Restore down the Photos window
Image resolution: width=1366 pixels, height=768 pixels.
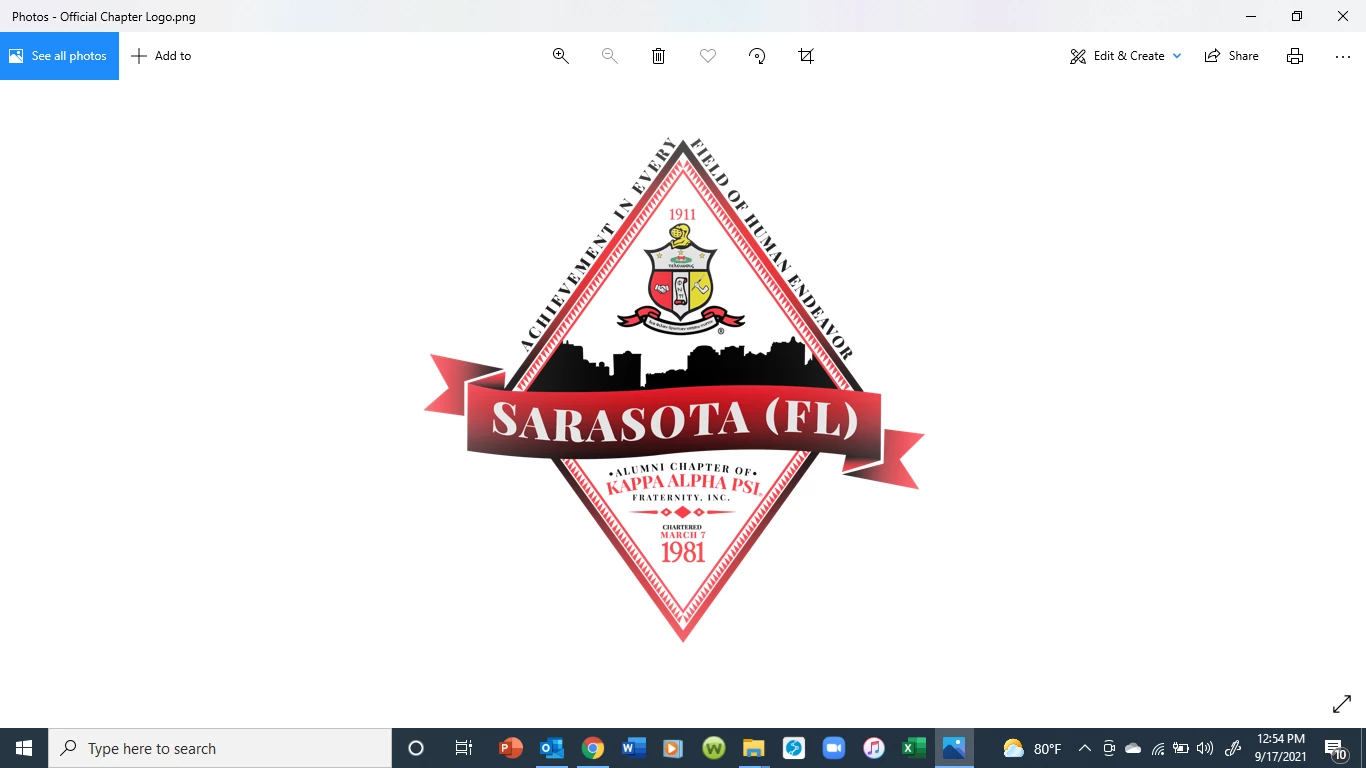tap(1297, 16)
